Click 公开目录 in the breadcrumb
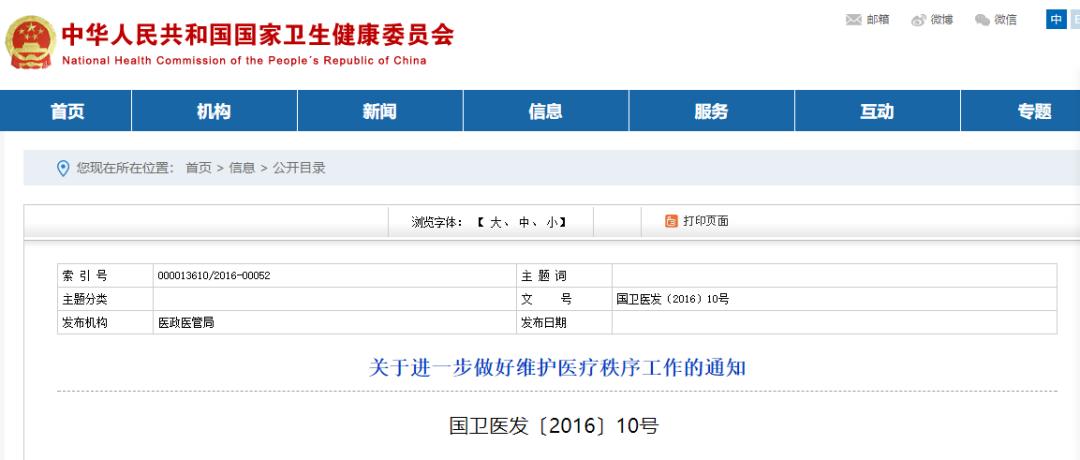Screen dimensions: 1080x460 [x=299, y=168]
